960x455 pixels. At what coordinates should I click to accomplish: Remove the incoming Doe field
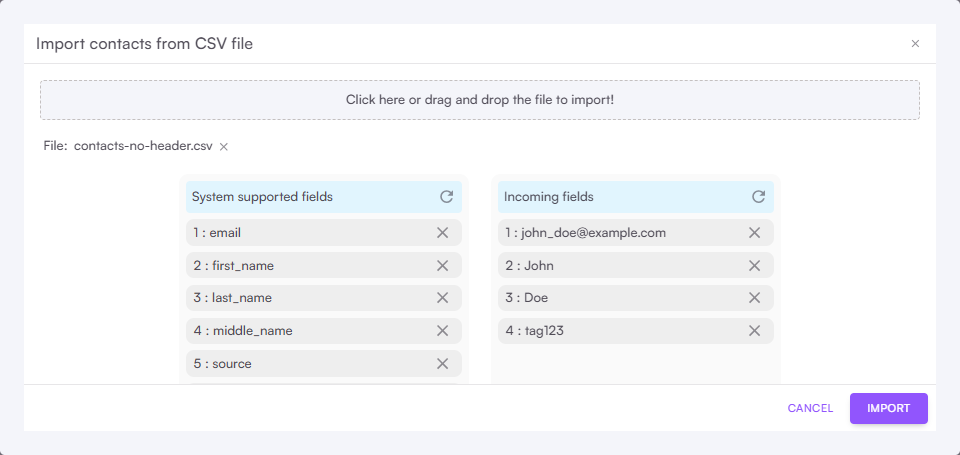754,298
